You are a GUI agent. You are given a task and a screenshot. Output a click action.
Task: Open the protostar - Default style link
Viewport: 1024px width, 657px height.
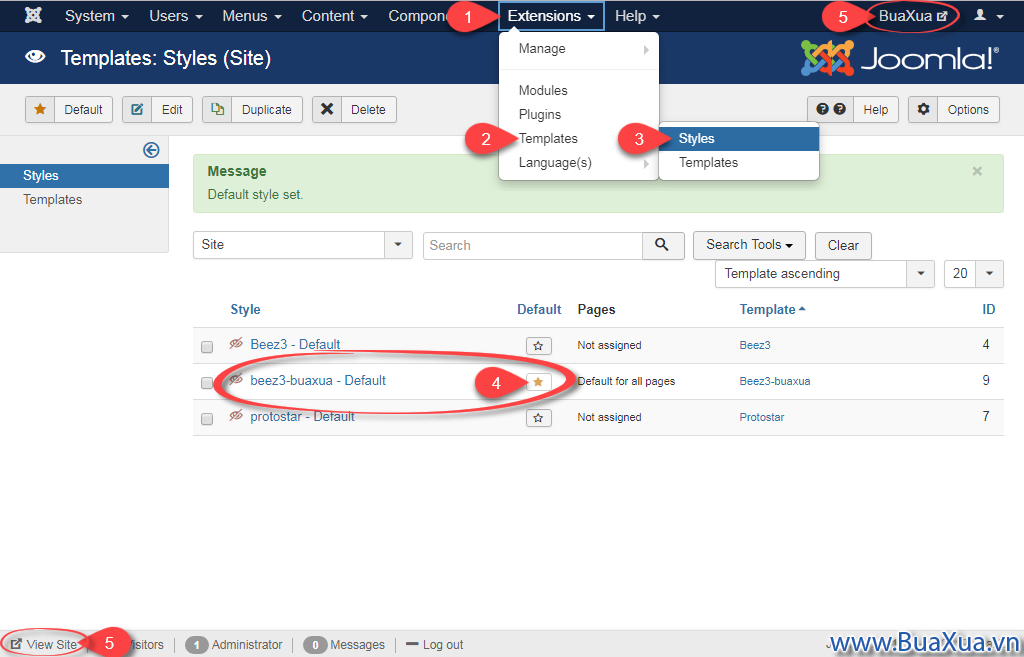[302, 417]
